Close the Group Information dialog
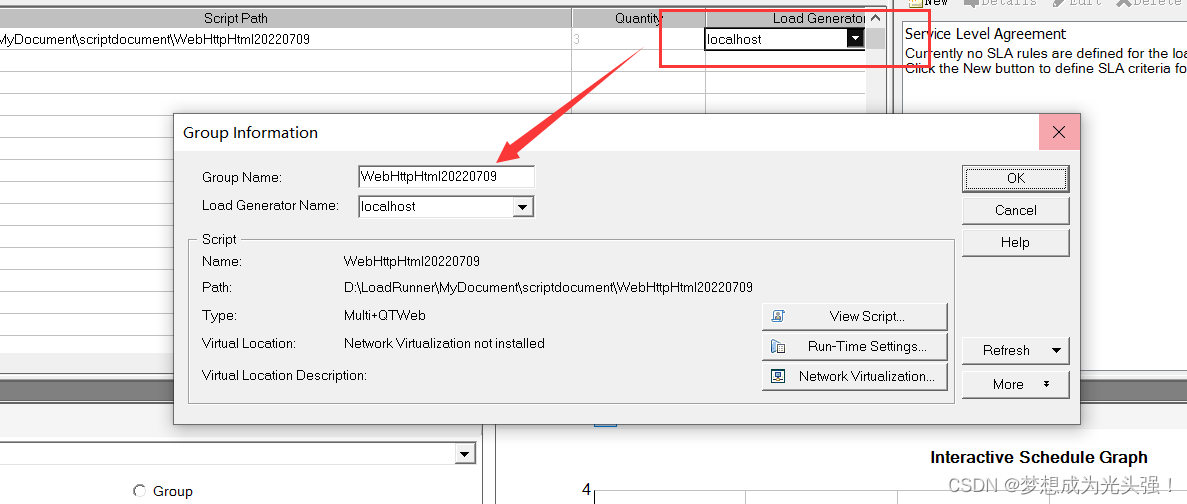Screen dimensions: 1187x504 click(x=1058, y=132)
